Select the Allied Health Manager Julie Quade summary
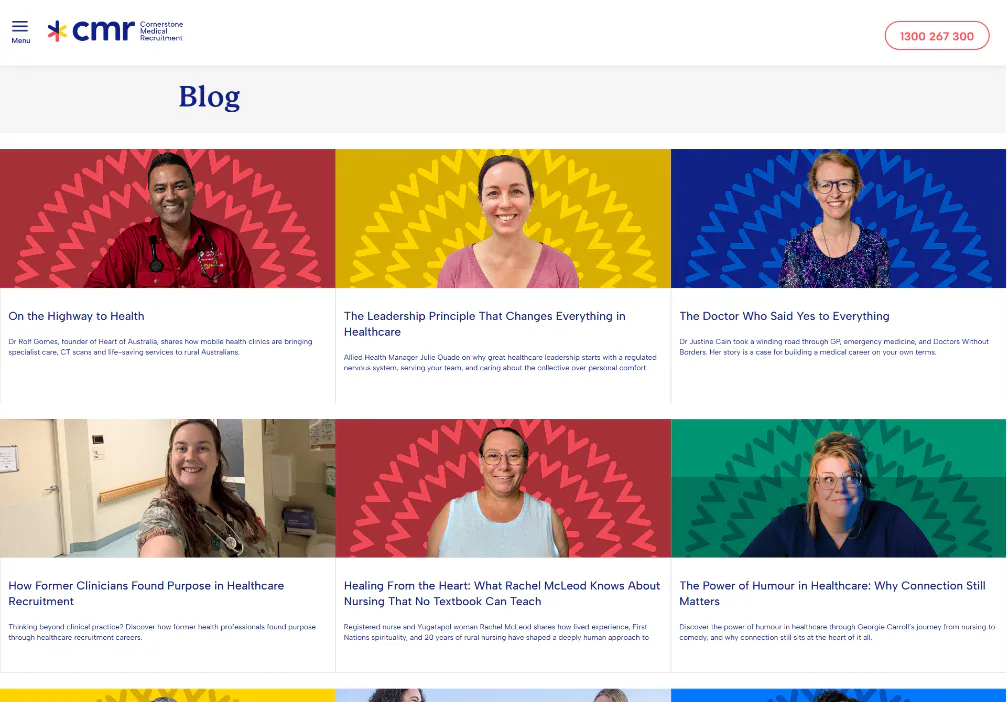This screenshot has height=702, width=1007. [x=500, y=362]
